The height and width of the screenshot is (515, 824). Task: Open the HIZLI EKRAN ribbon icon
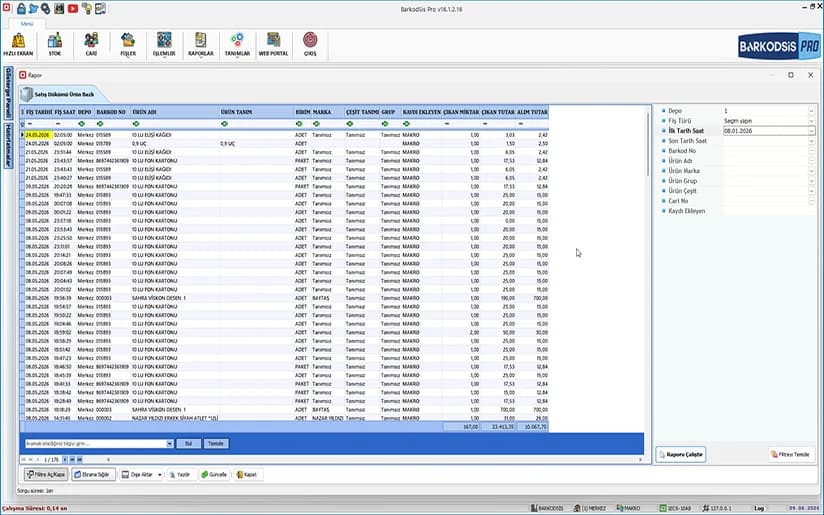tap(18, 44)
